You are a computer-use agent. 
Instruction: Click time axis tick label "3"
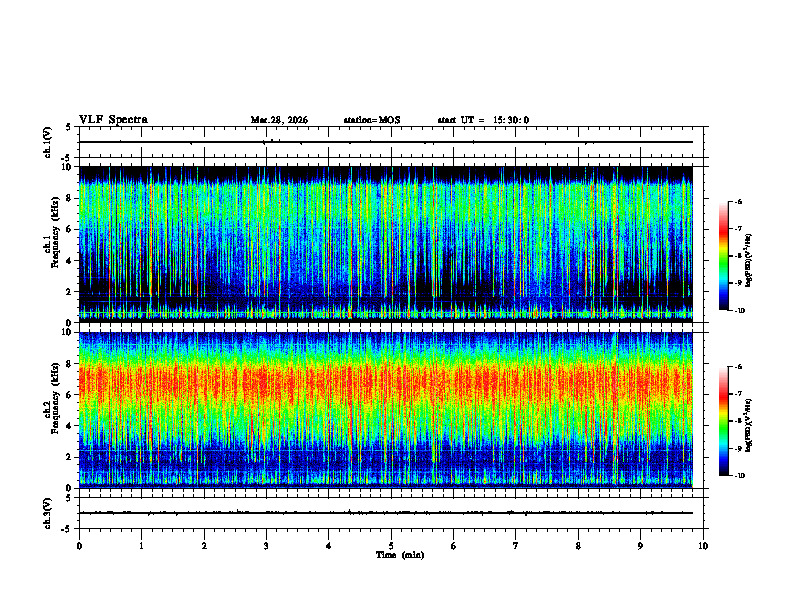(x=266, y=546)
